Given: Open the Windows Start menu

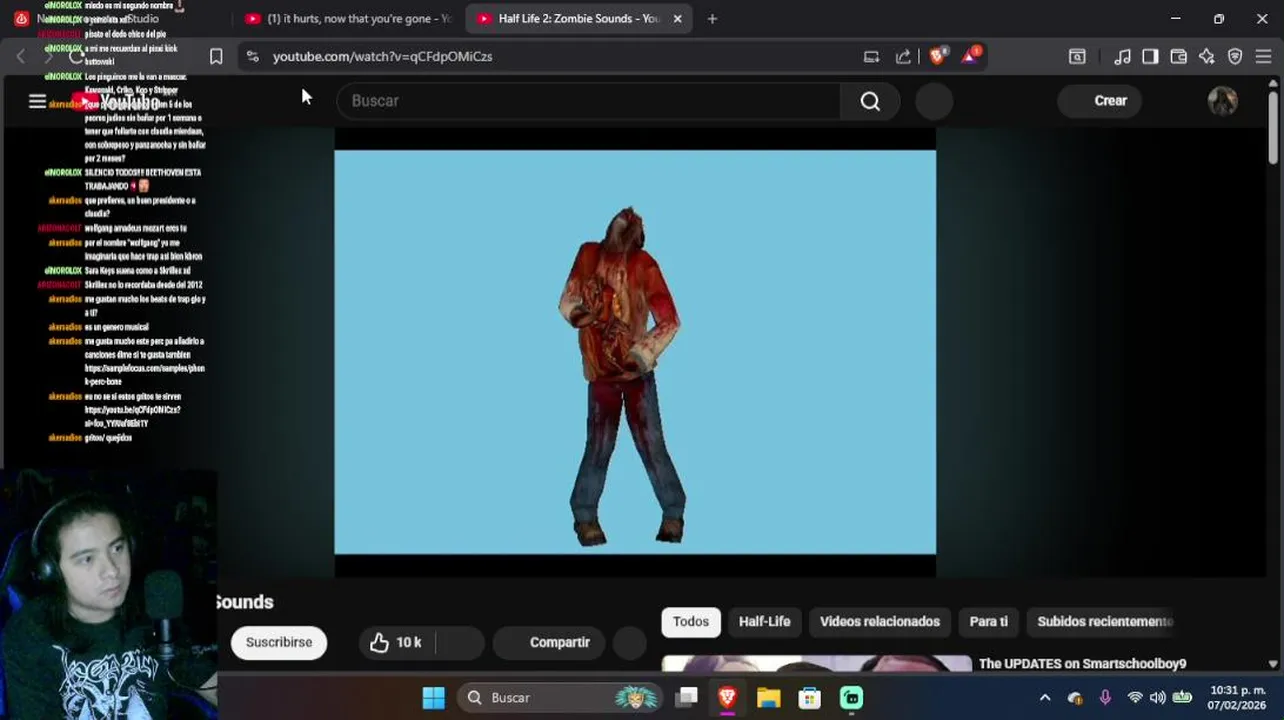Looking at the screenshot, I should [433, 698].
